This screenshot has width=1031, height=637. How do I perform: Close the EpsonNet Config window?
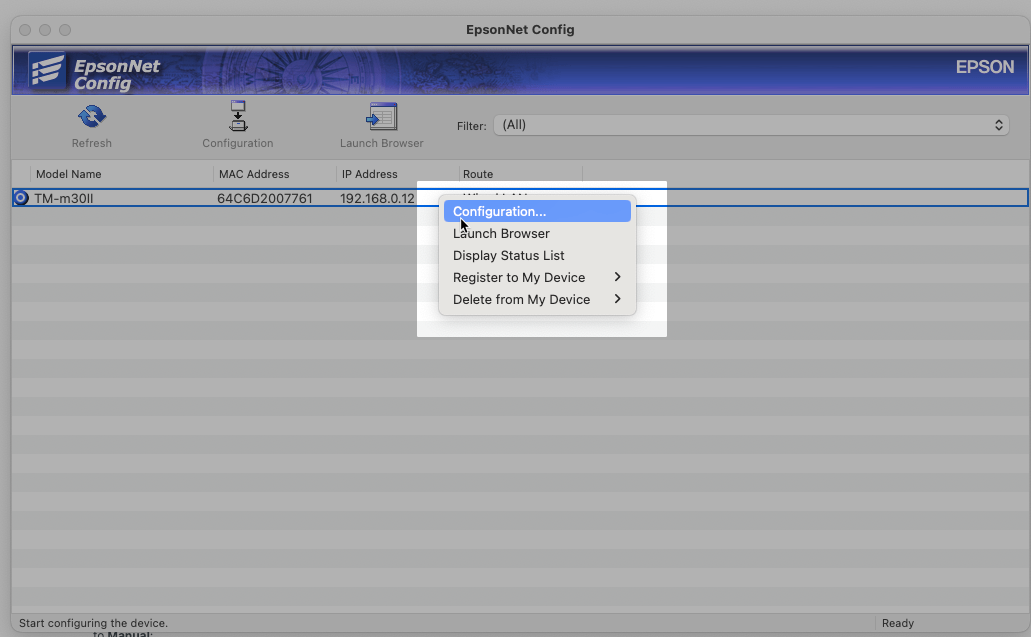26,30
